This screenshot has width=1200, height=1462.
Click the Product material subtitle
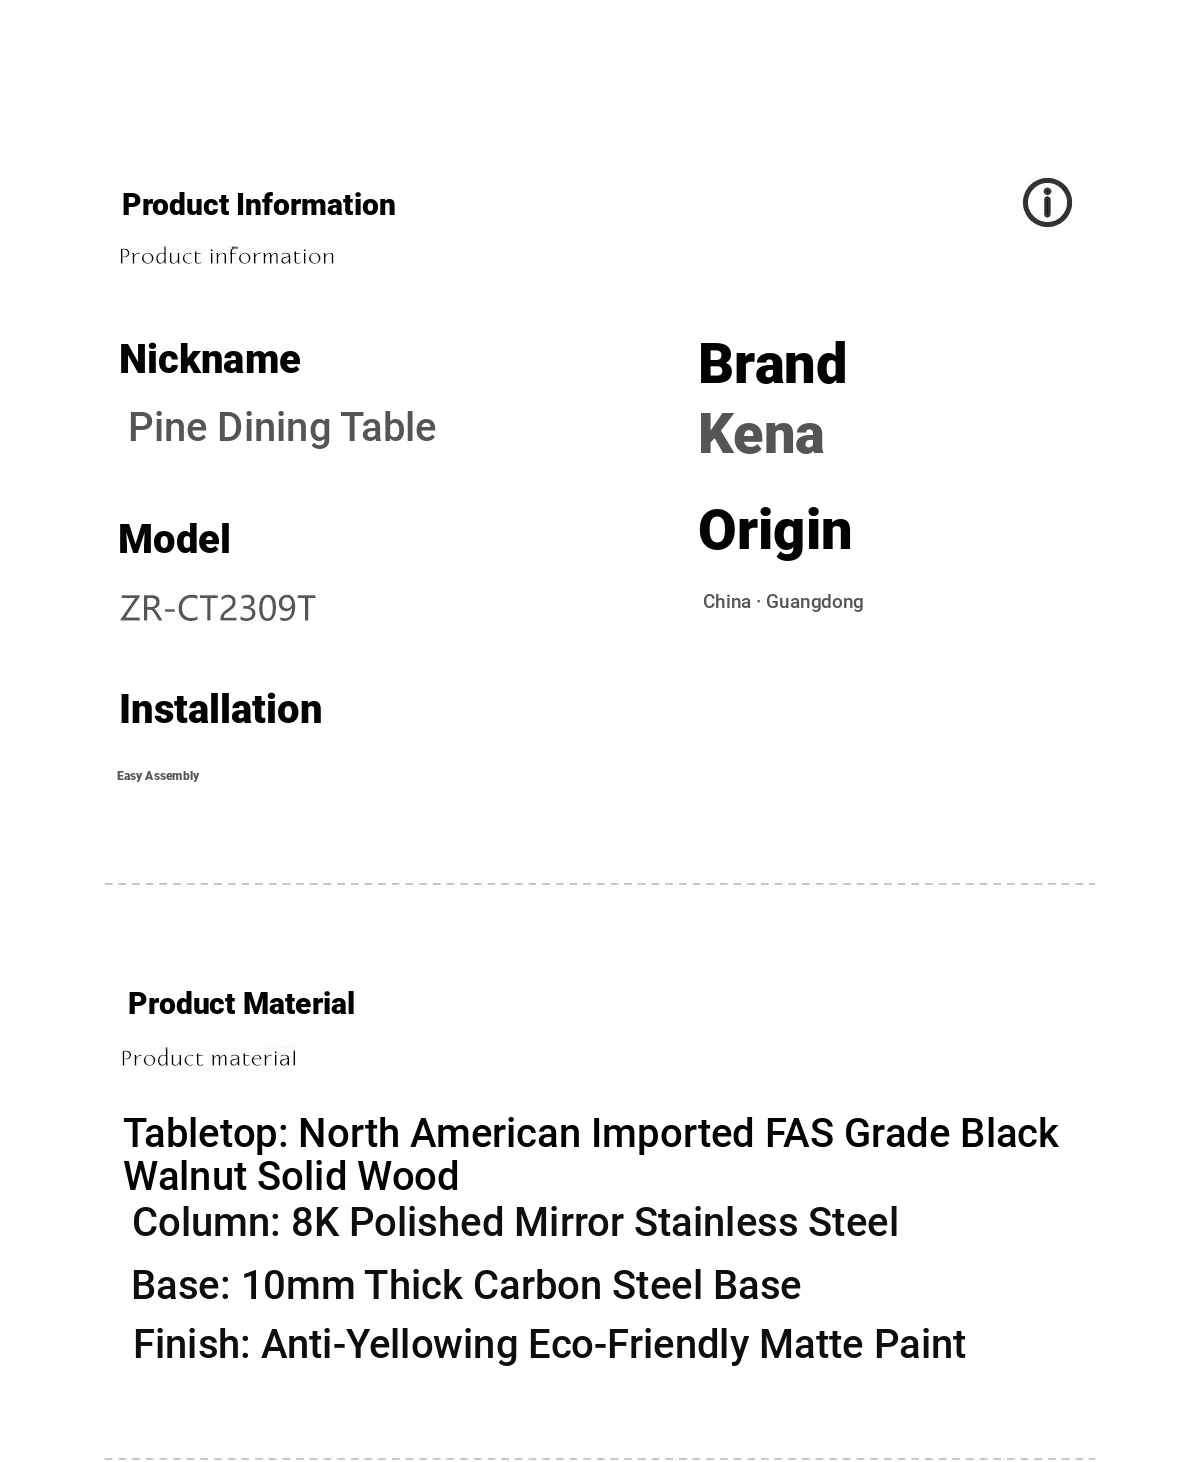[x=208, y=1059]
